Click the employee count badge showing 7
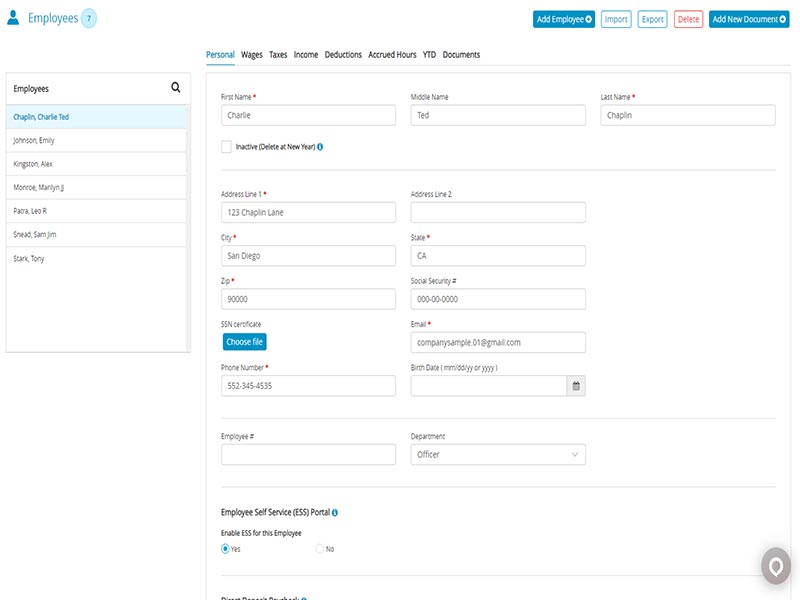 pyautogui.click(x=87, y=17)
